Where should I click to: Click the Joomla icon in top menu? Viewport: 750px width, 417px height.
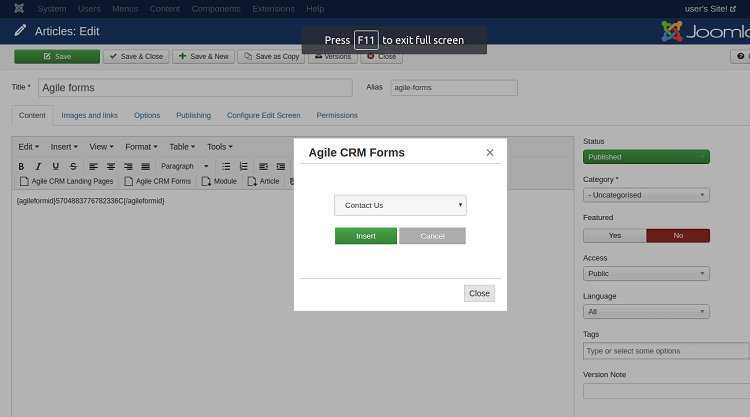(19, 8)
